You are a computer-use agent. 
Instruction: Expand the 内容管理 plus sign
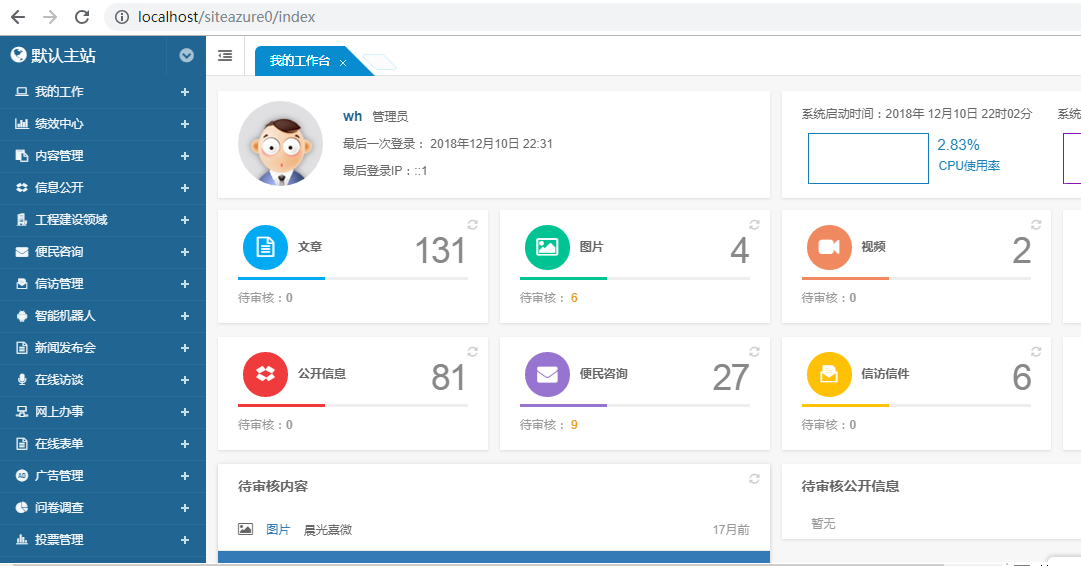(185, 156)
